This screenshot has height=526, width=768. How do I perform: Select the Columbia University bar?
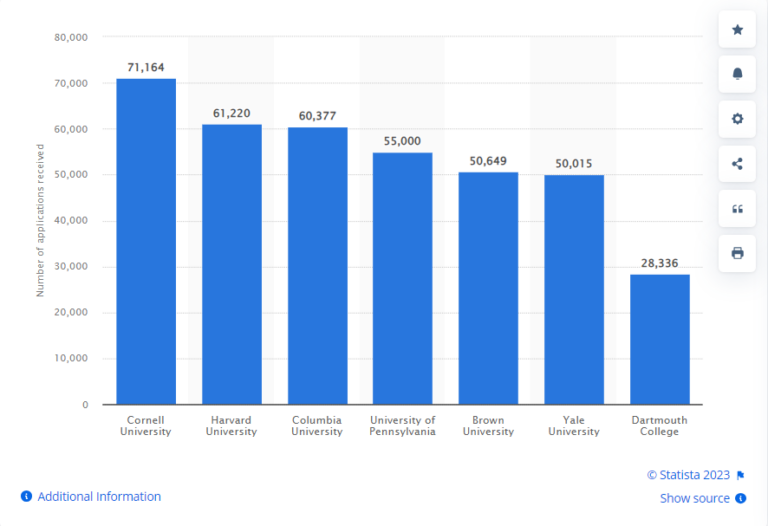[317, 266]
